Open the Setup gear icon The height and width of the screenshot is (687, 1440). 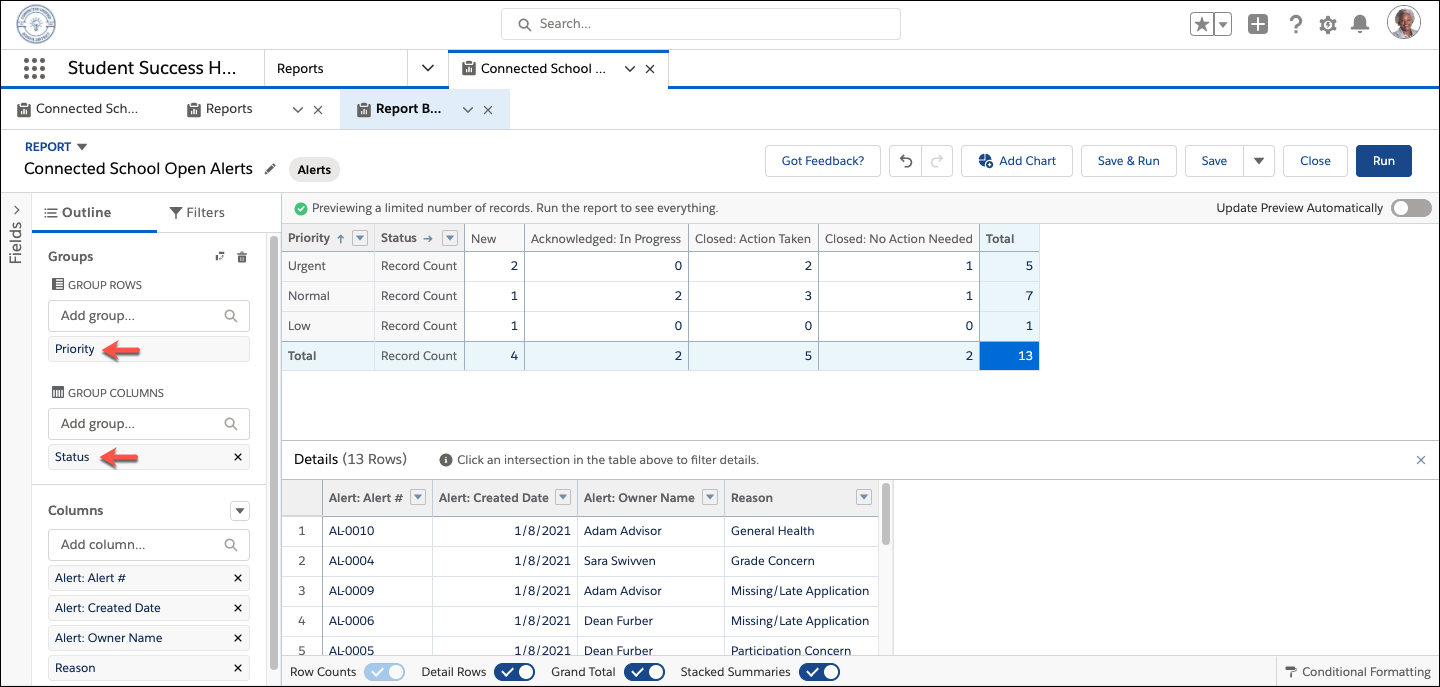1328,25
